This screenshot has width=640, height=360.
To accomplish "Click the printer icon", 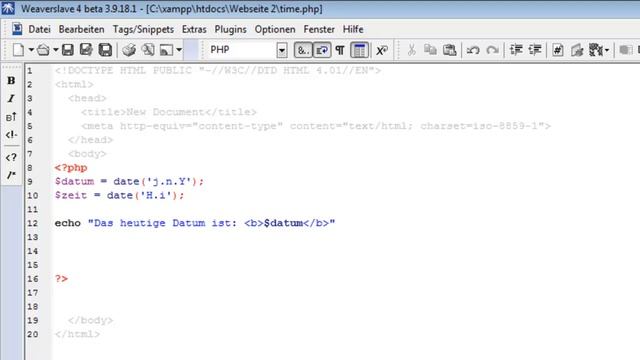I will (x=129, y=50).
